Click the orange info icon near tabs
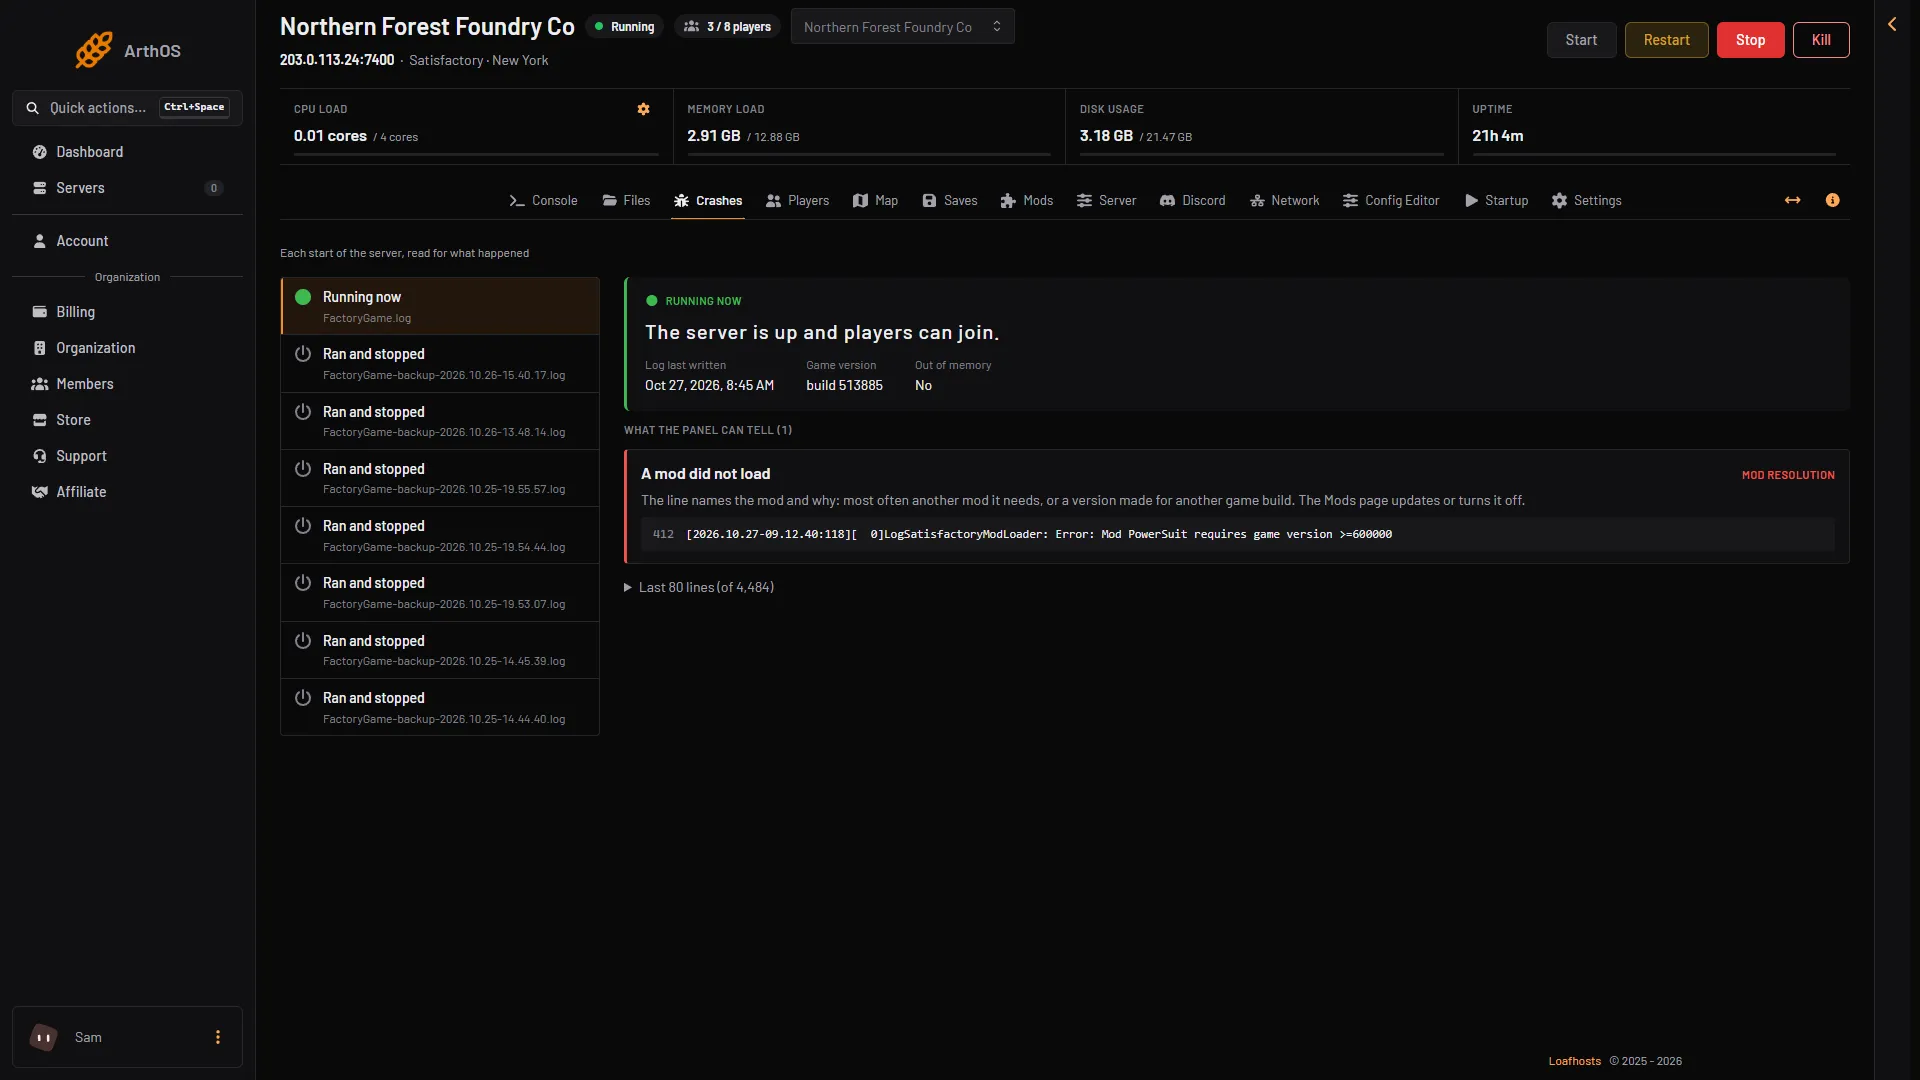1920x1080 pixels. click(1832, 200)
